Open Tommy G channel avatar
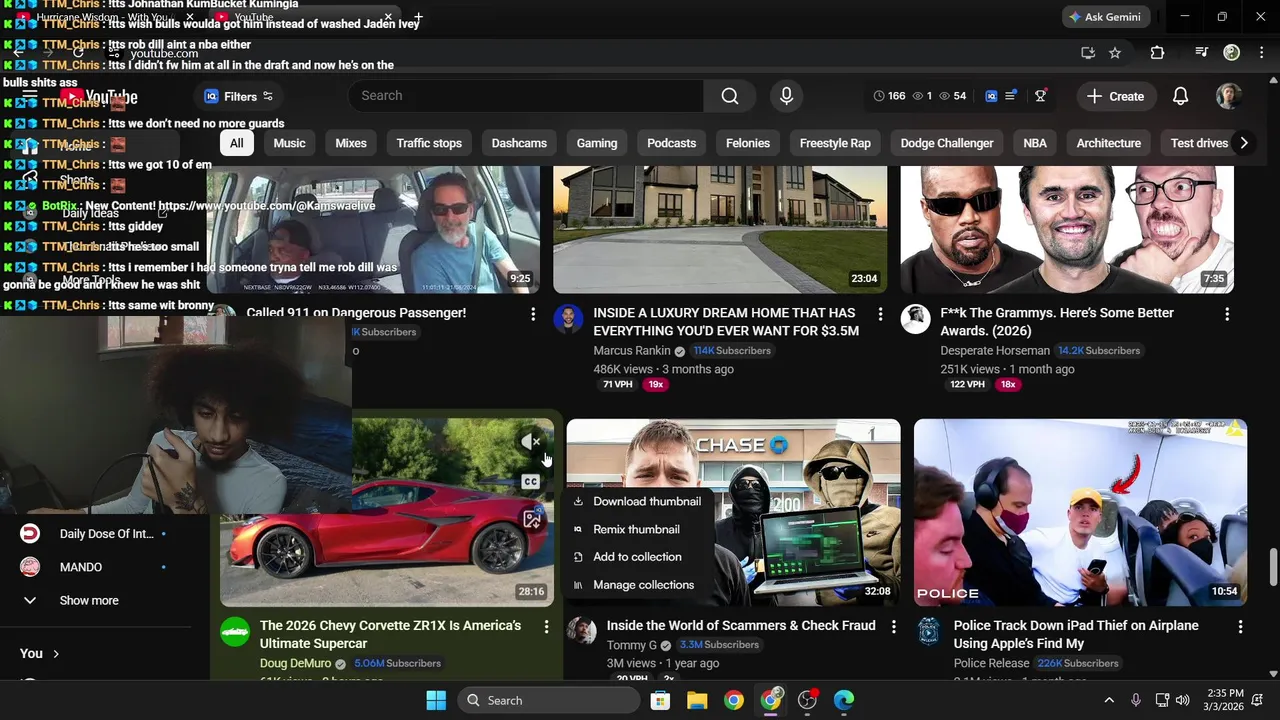This screenshot has width=1280, height=720. [582, 632]
